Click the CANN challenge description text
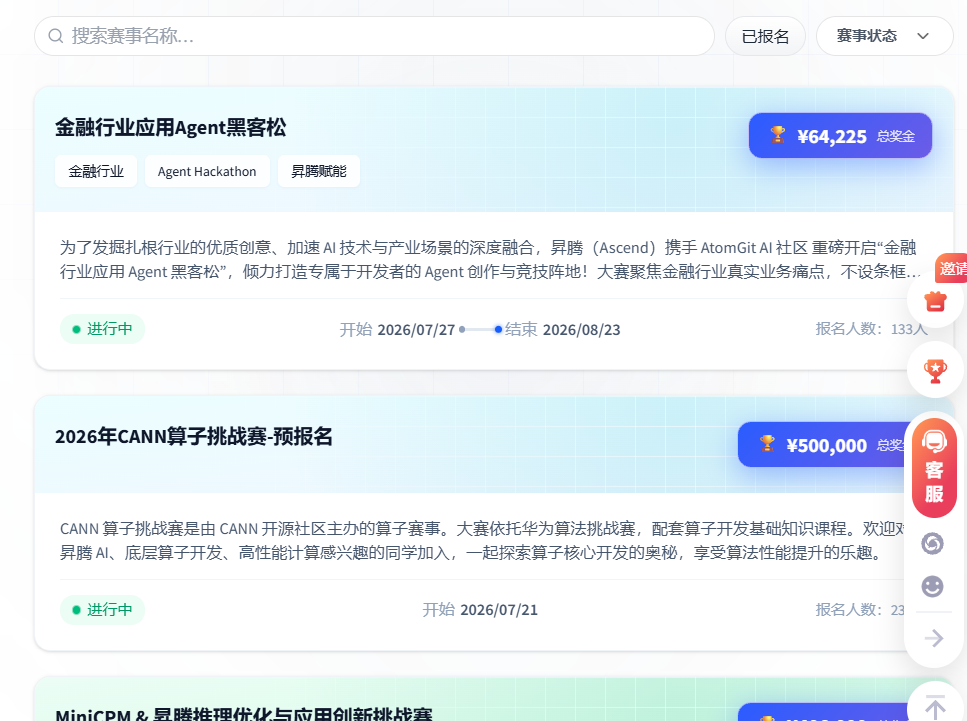The width and height of the screenshot is (967, 721). click(482, 540)
